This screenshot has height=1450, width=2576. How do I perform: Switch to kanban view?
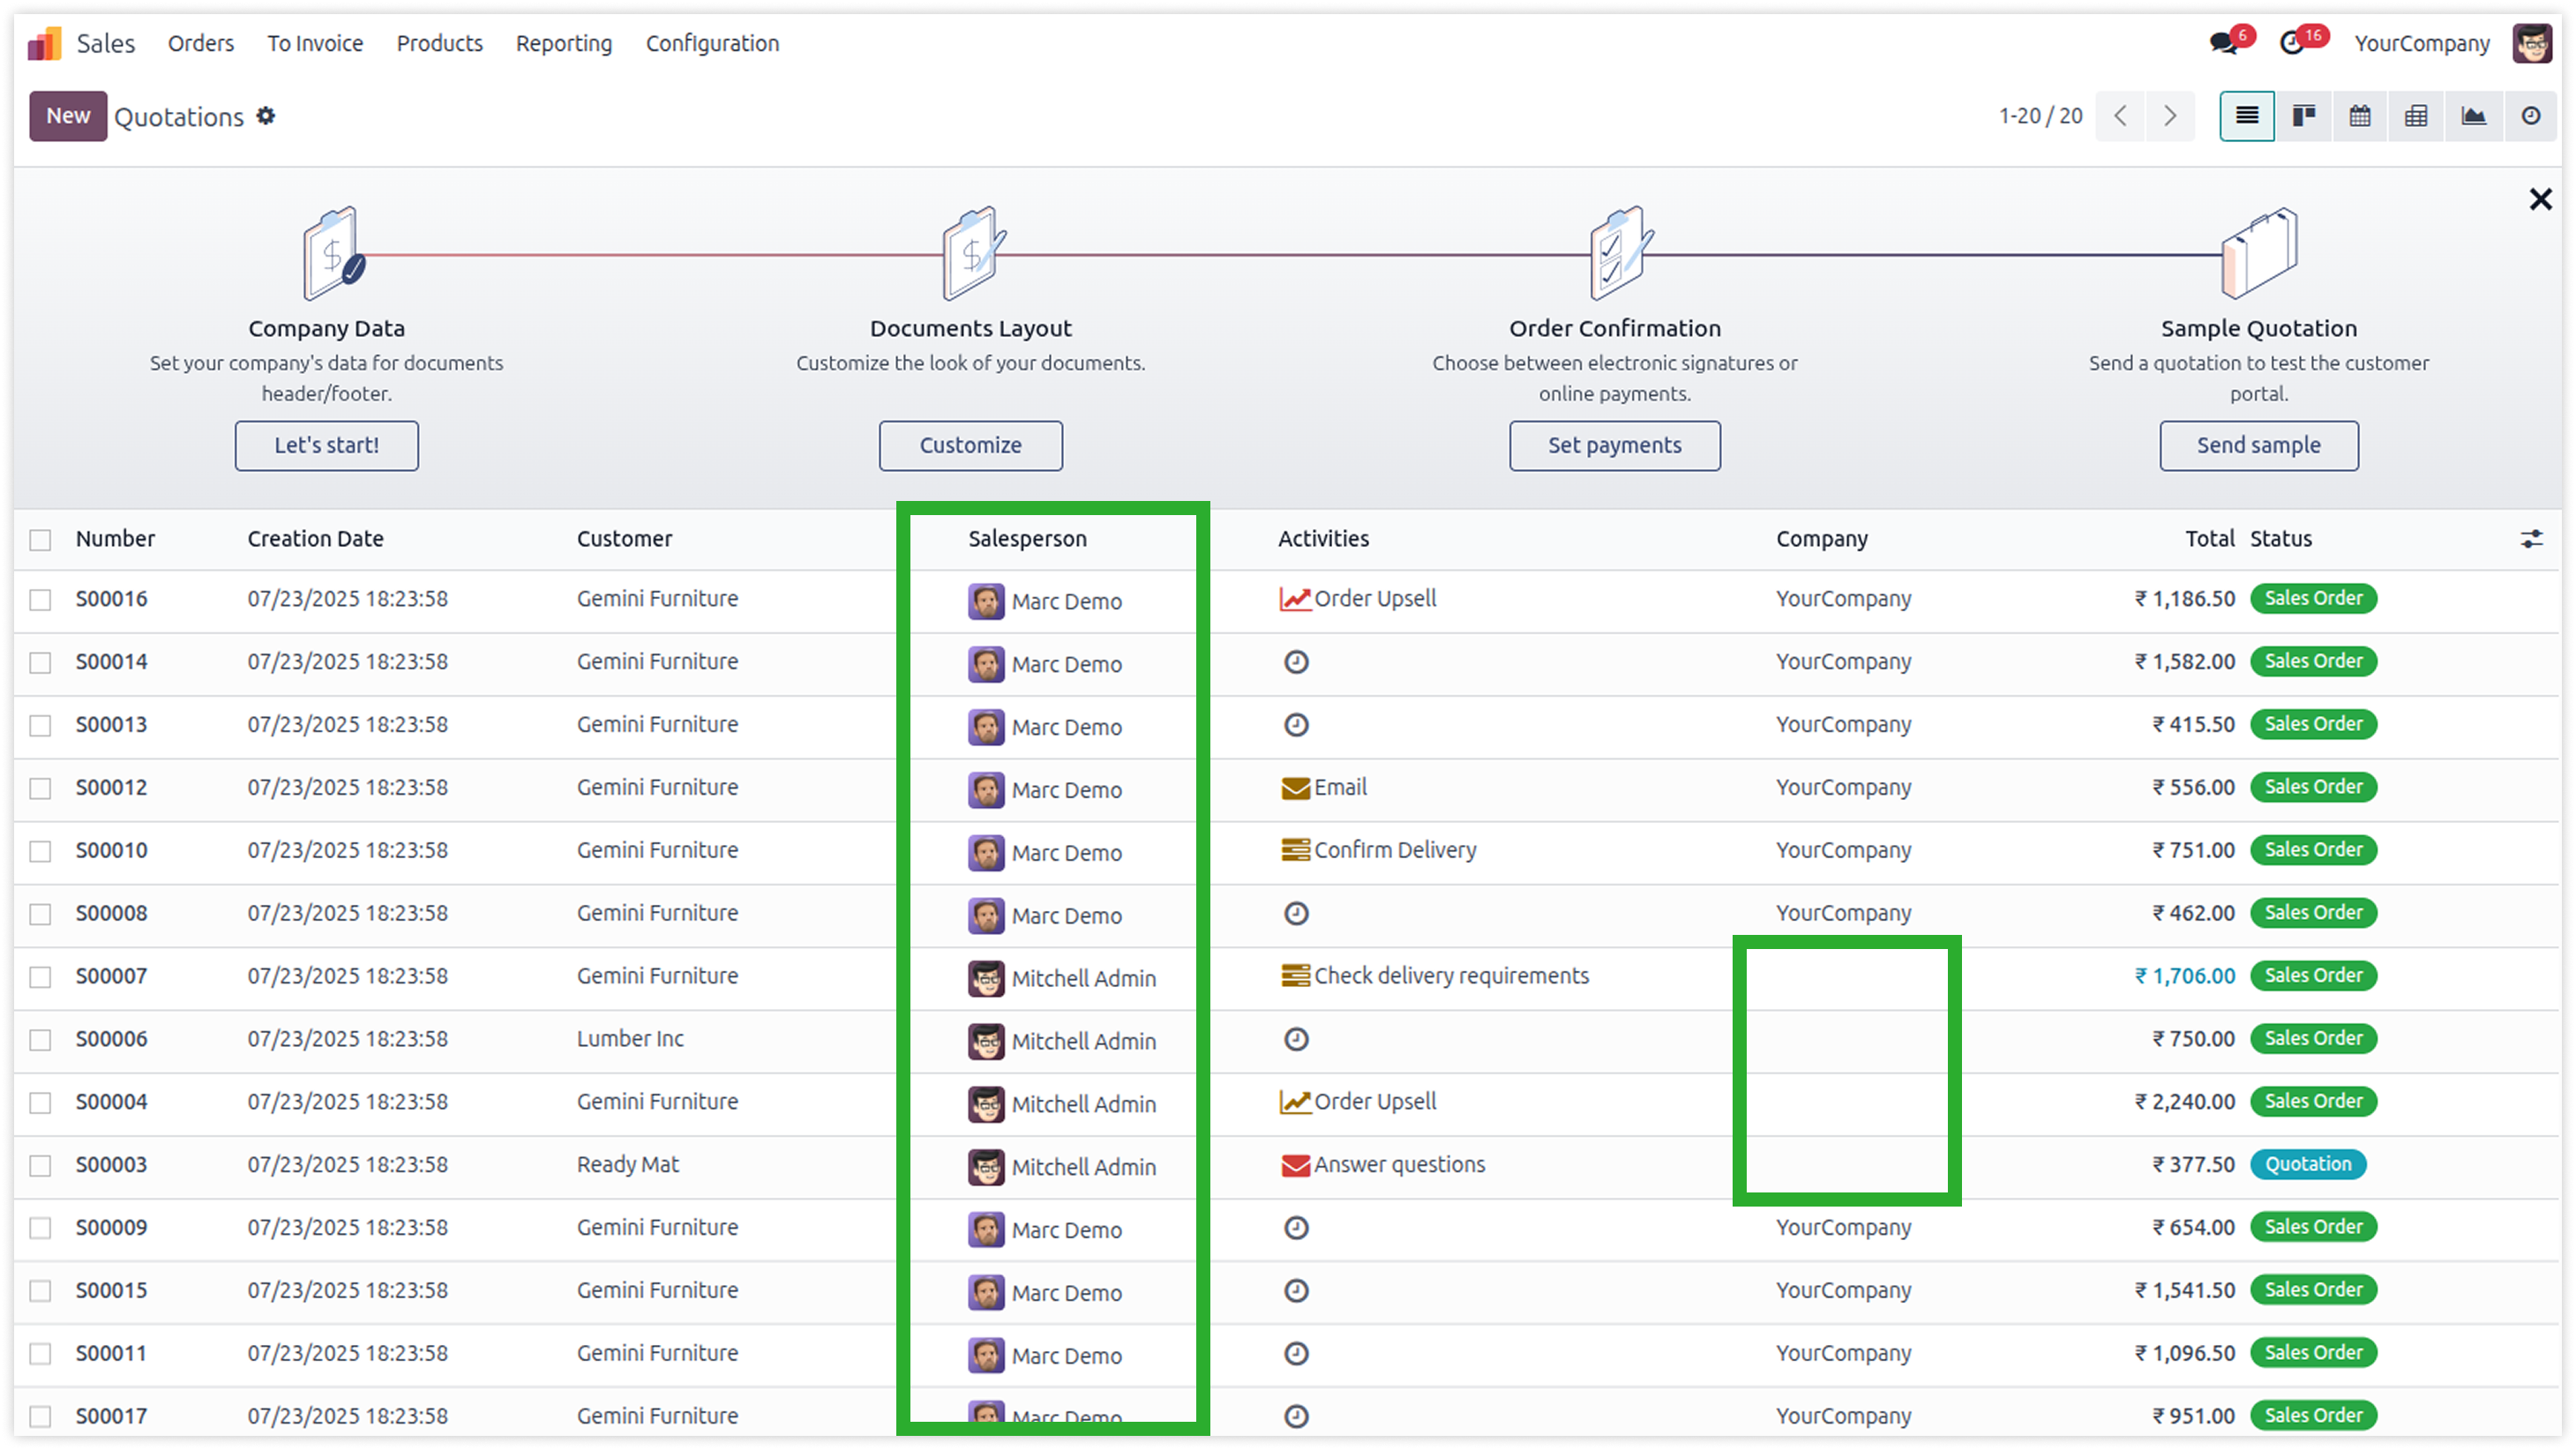[x=2304, y=116]
